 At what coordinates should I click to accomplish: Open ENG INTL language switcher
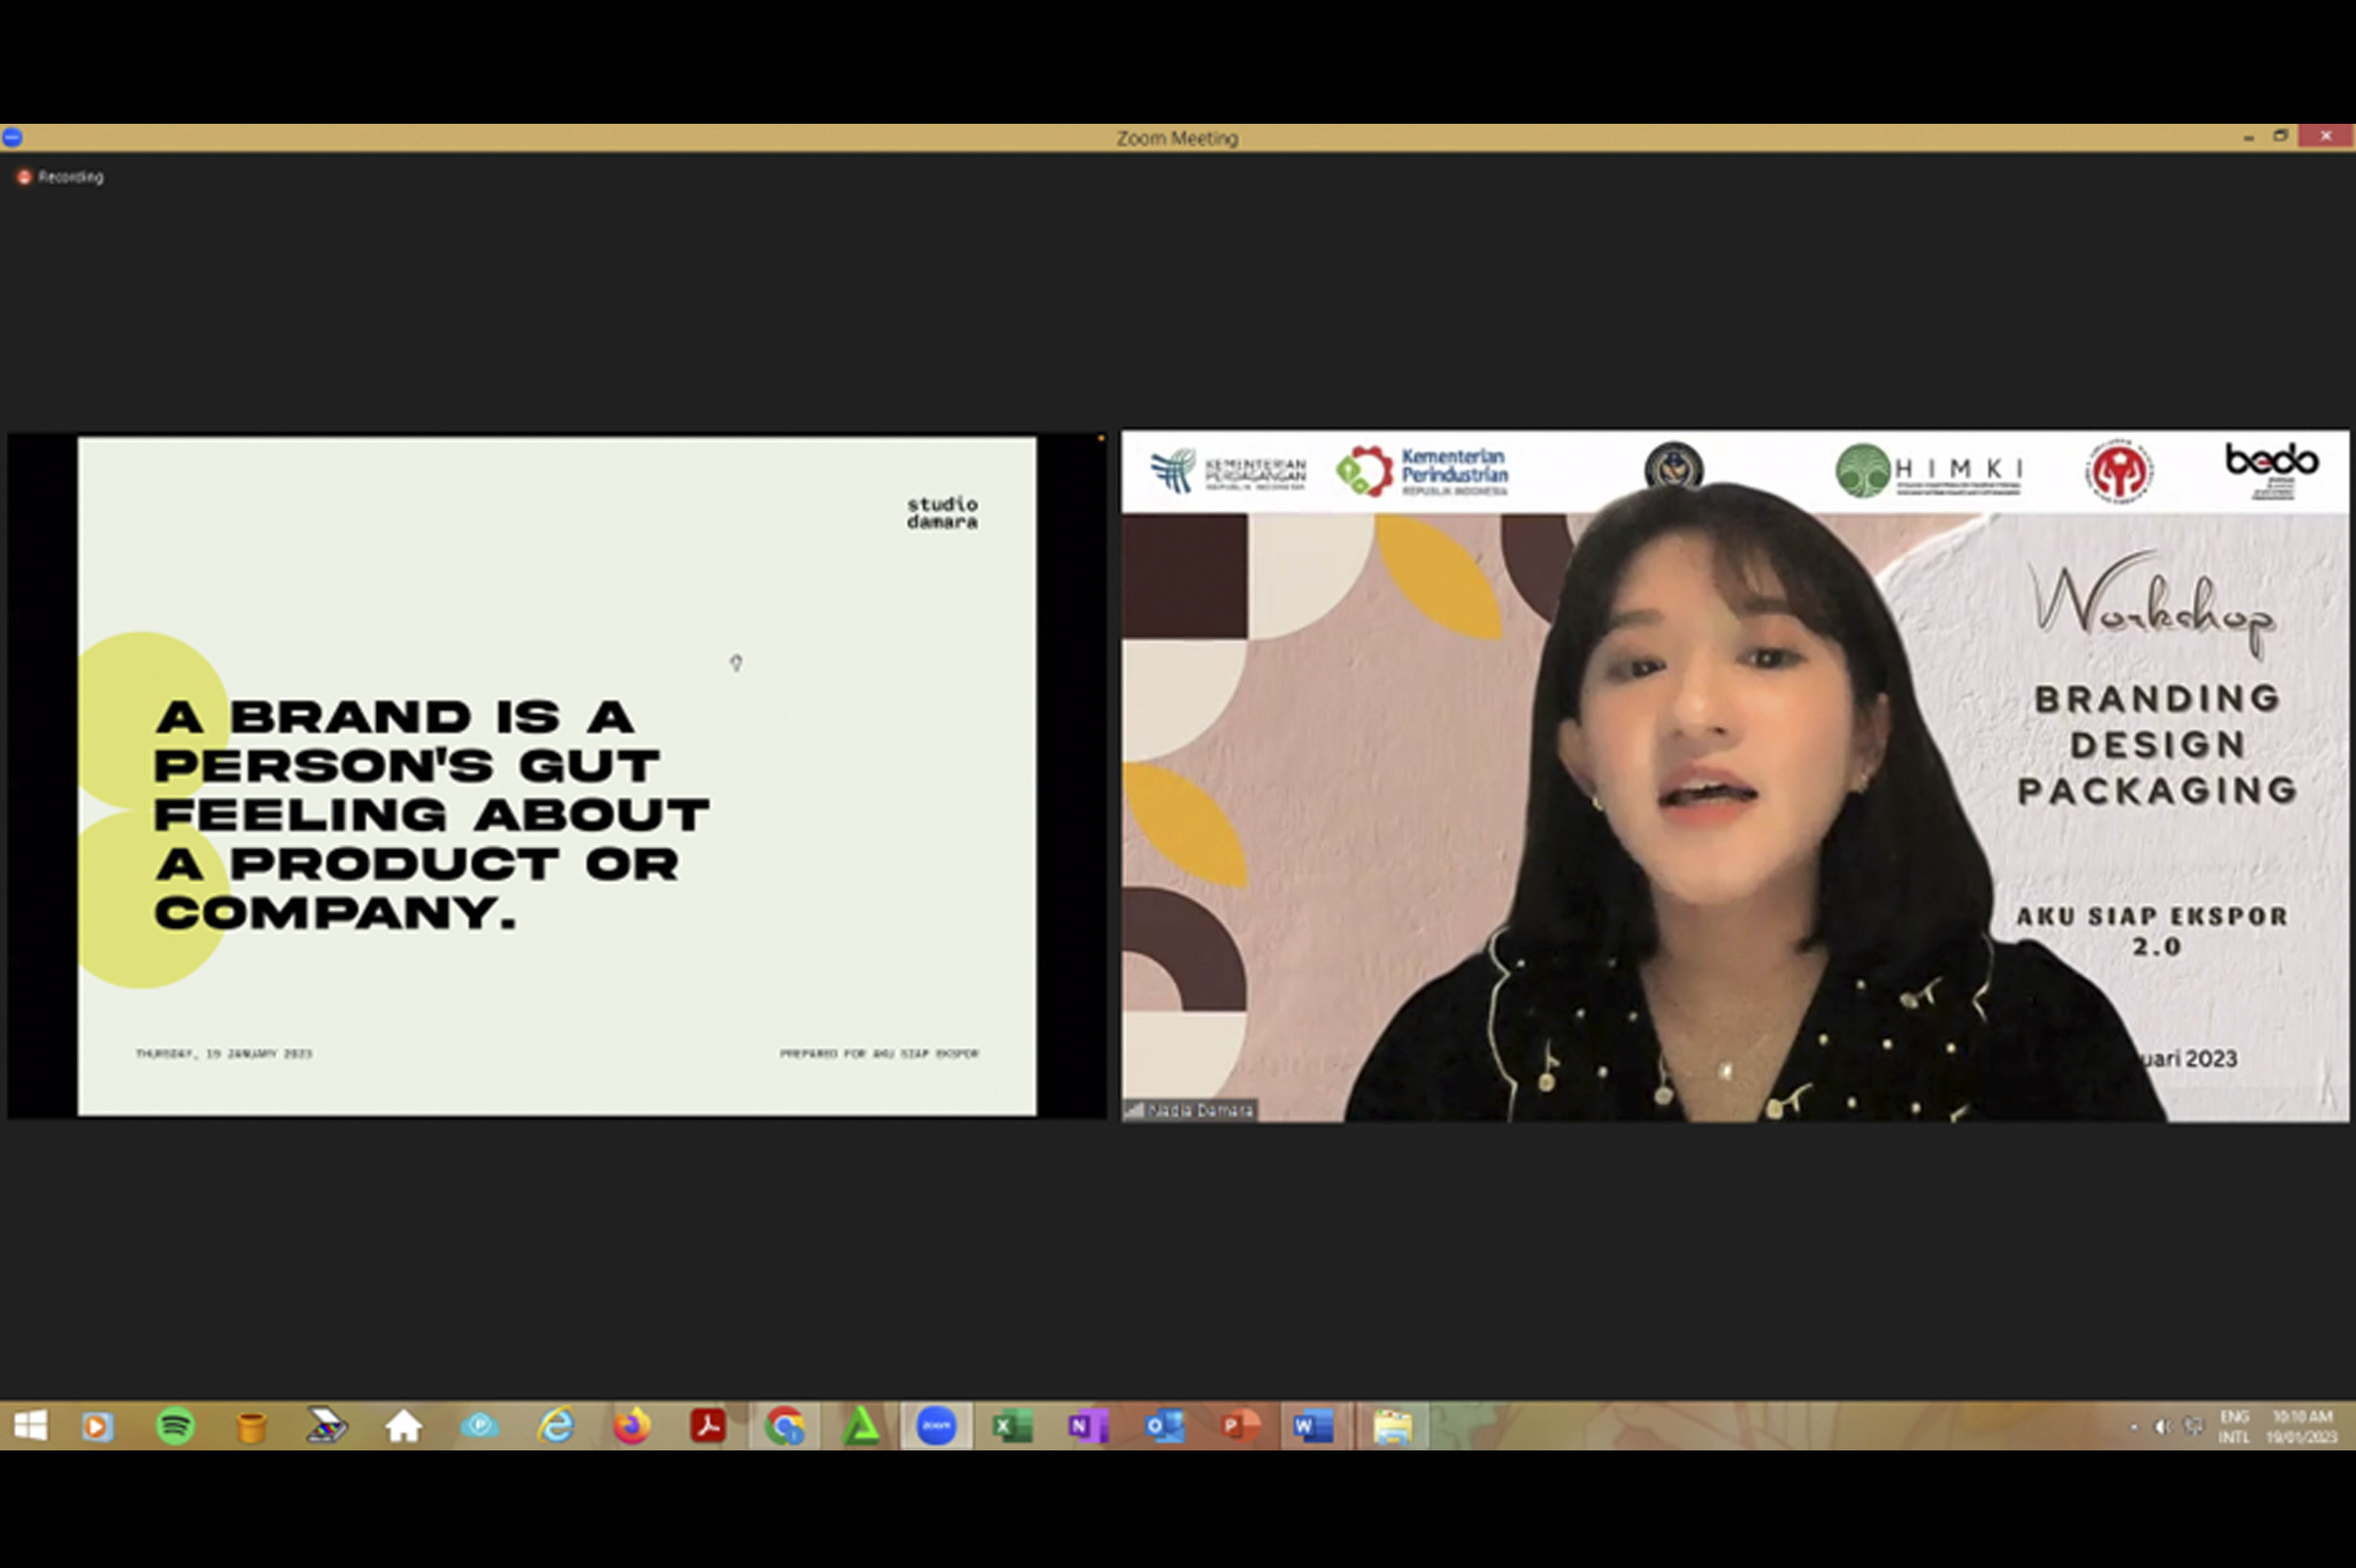(2234, 1427)
